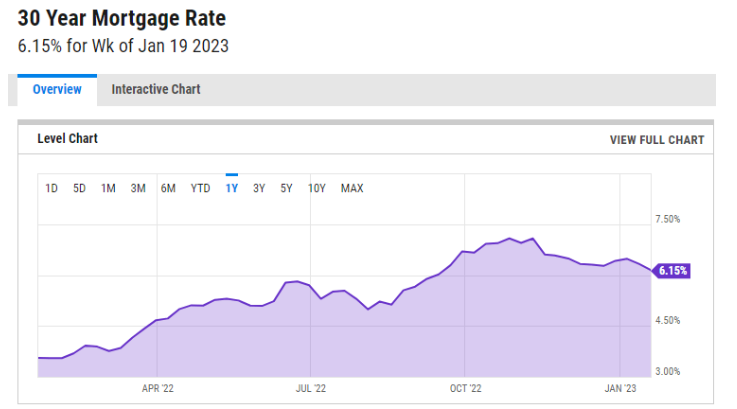Show the MAX chart range
The height and width of the screenshot is (409, 737).
click(352, 188)
